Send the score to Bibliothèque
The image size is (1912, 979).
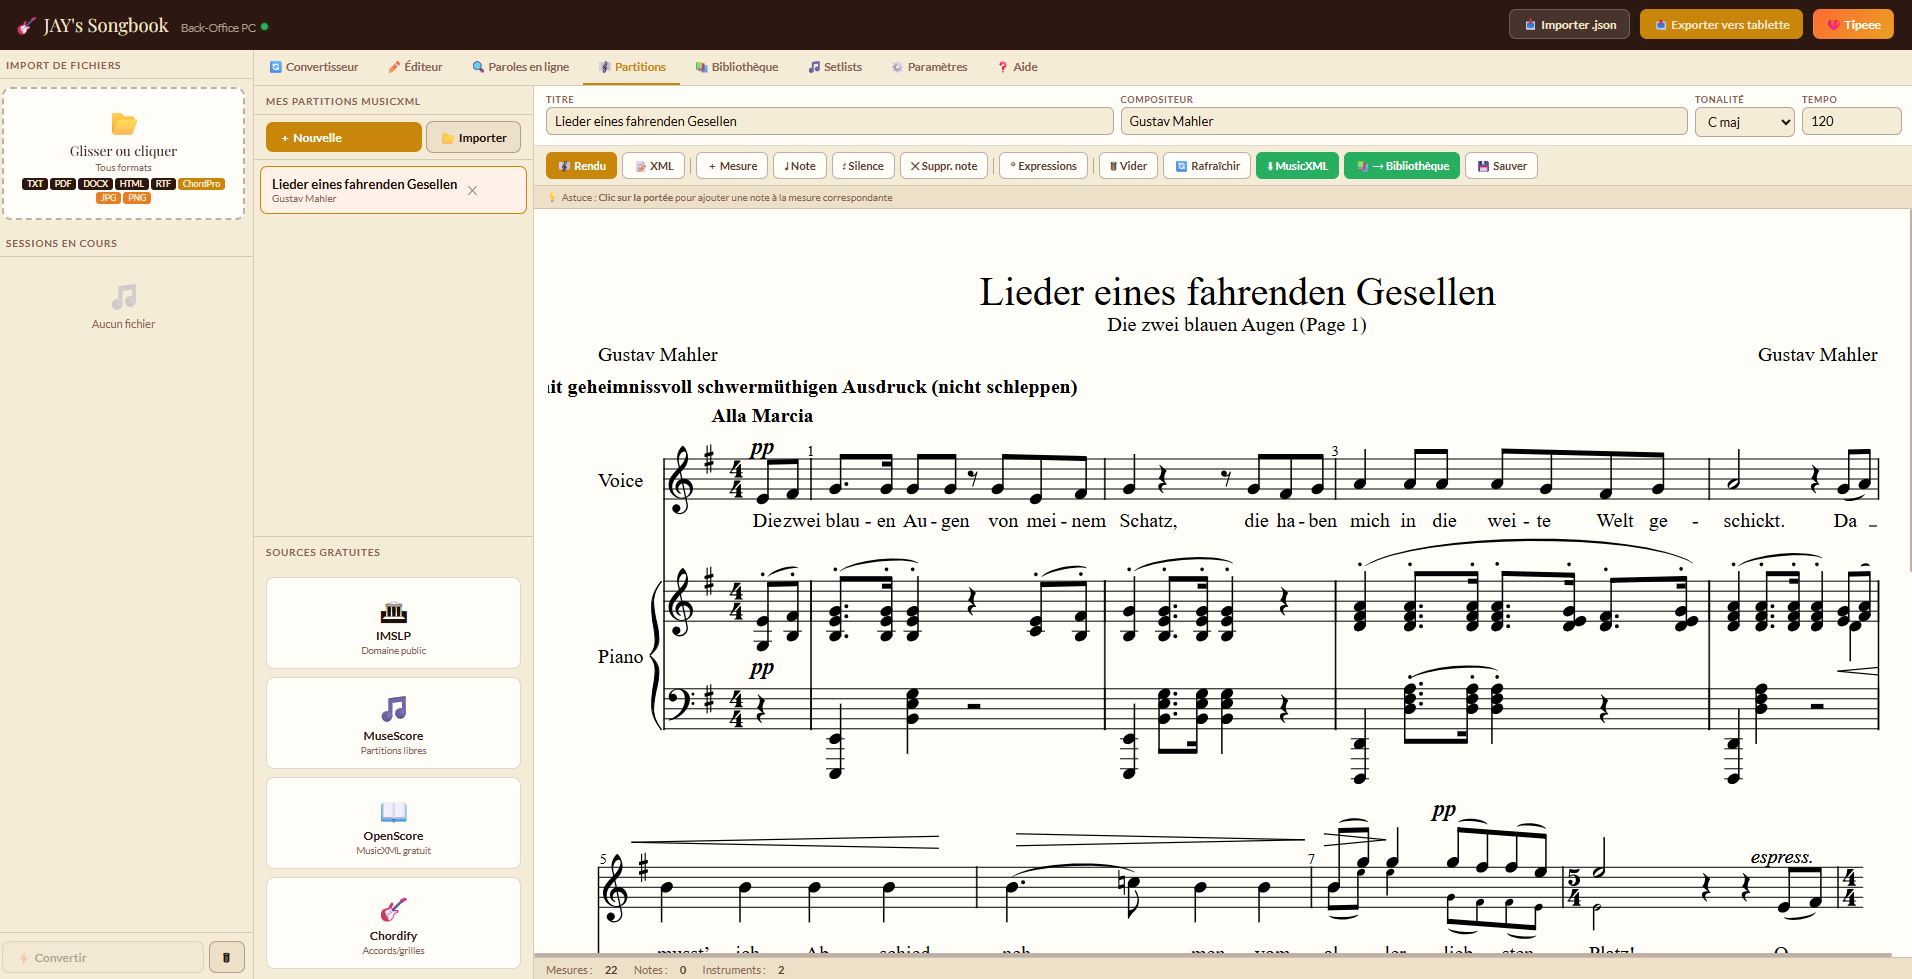pyautogui.click(x=1402, y=166)
